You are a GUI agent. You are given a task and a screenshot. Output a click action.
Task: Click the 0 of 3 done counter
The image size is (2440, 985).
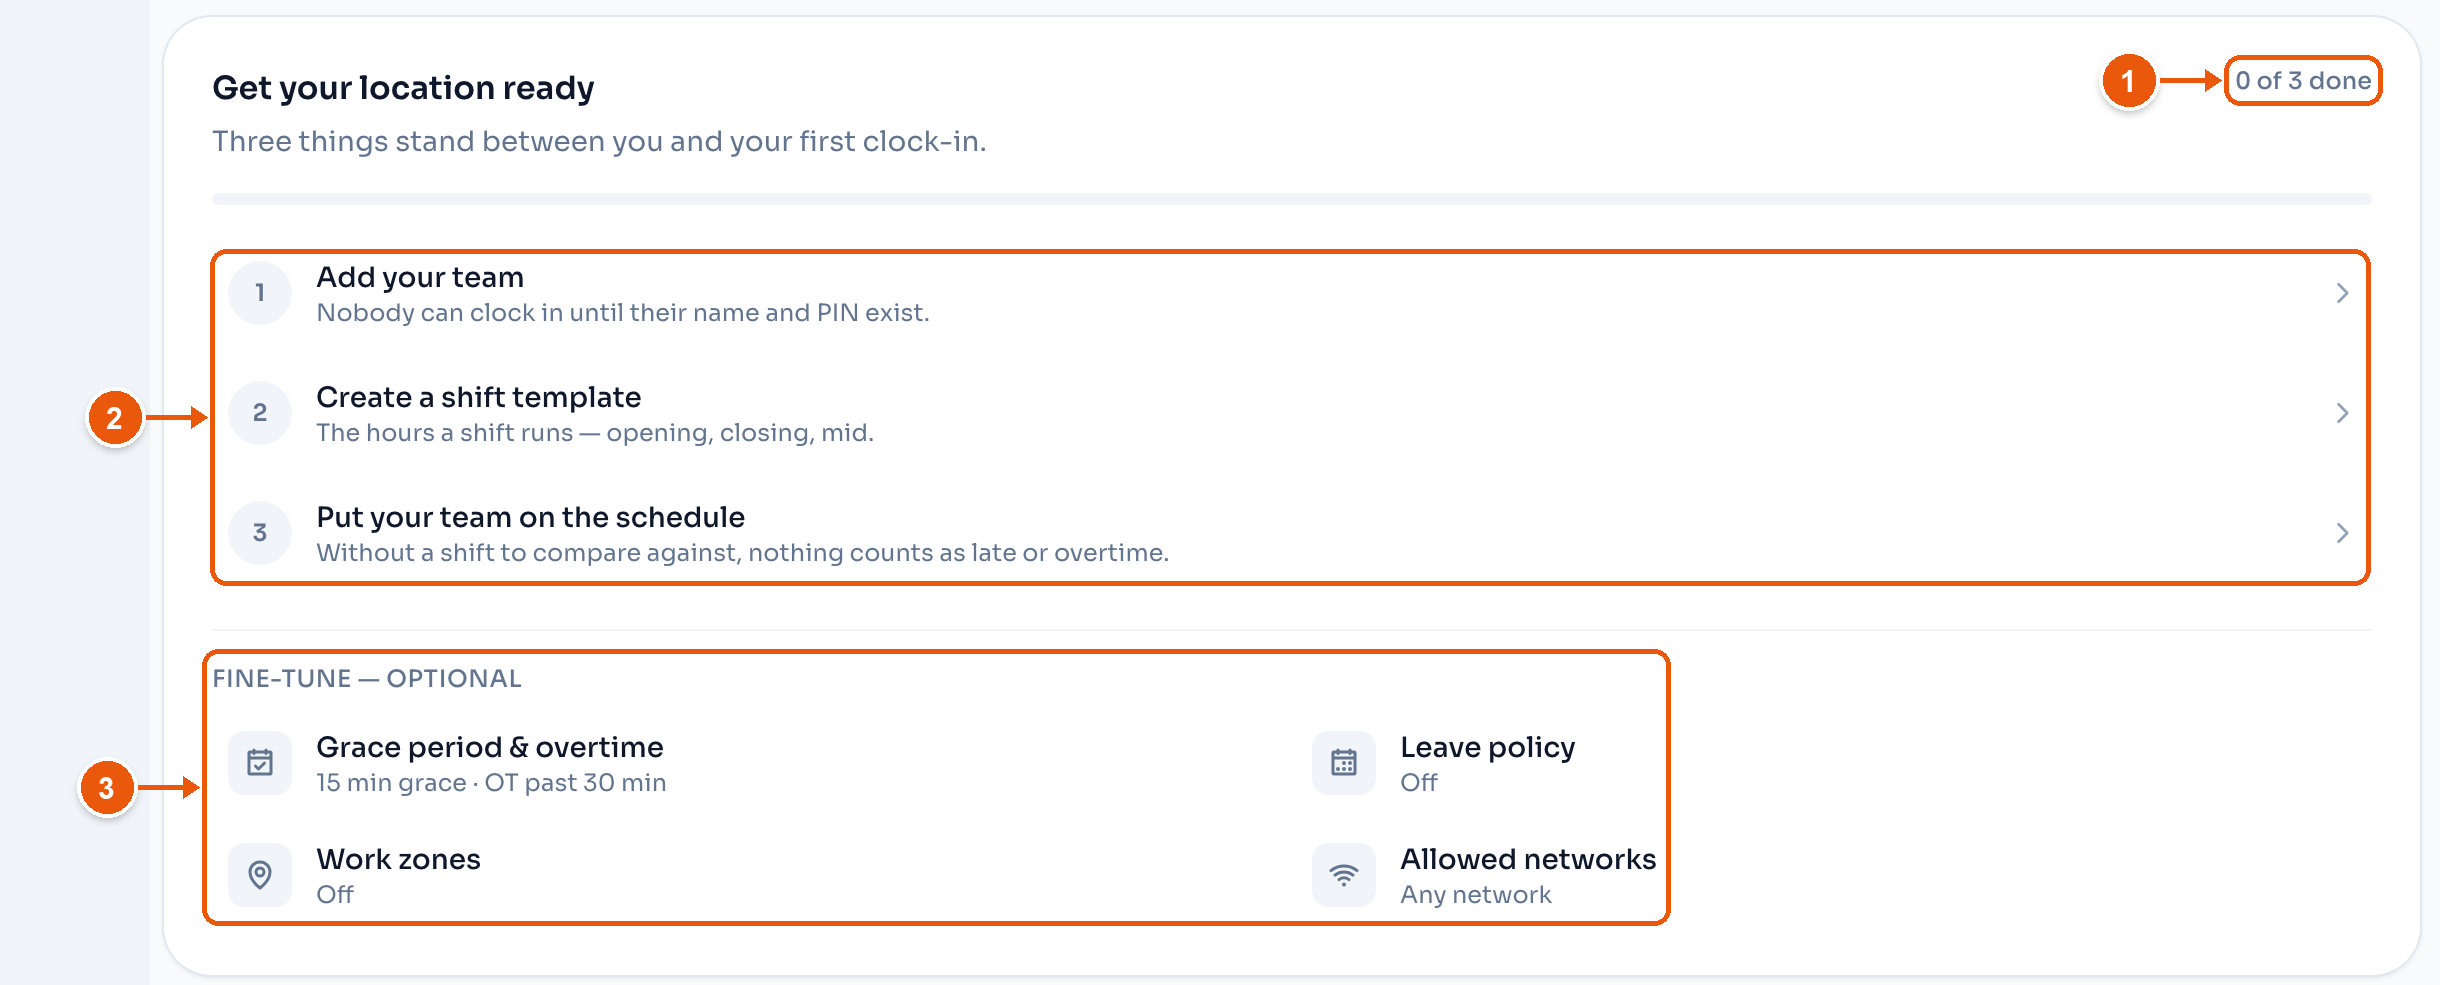tap(2303, 80)
